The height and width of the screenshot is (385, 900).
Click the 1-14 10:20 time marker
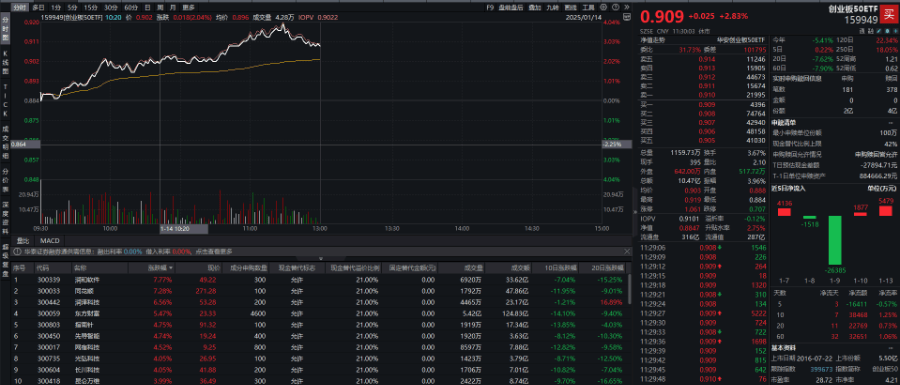point(183,229)
